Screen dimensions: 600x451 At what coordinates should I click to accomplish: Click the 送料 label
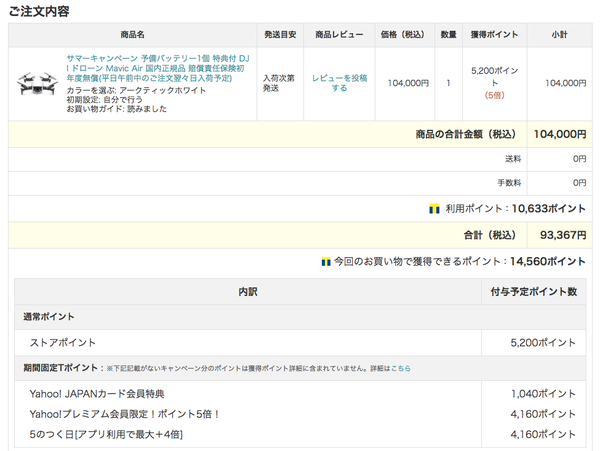click(x=513, y=159)
